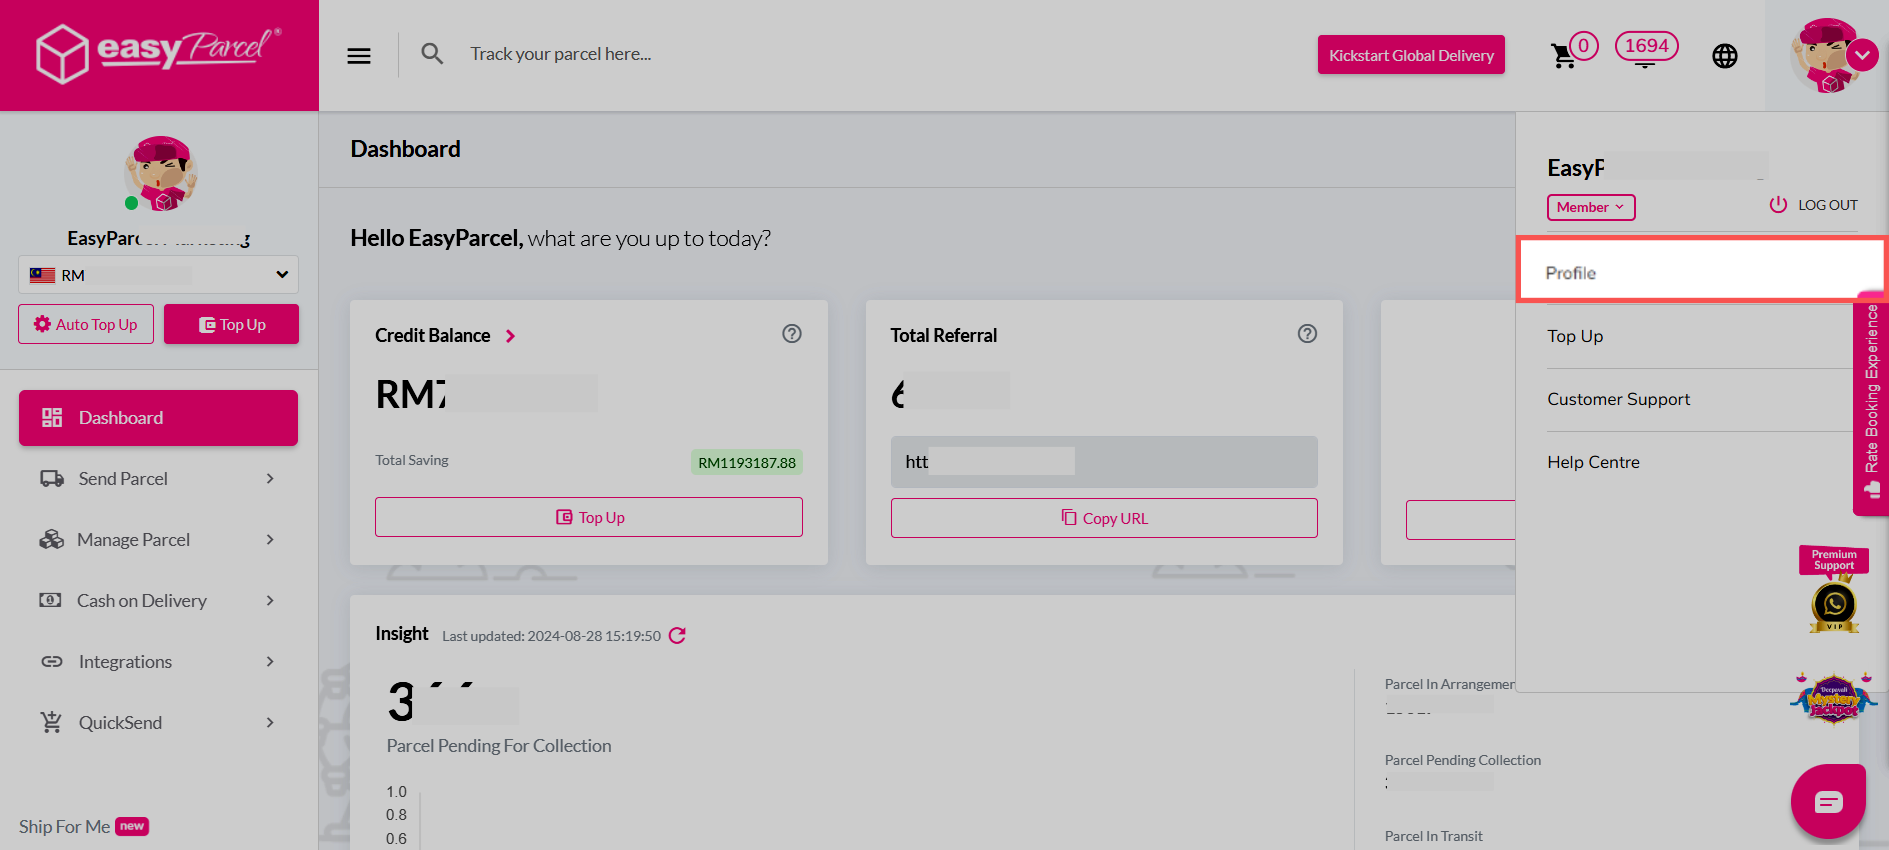Open the hamburger menu icon
The image size is (1889, 850).
359,56
